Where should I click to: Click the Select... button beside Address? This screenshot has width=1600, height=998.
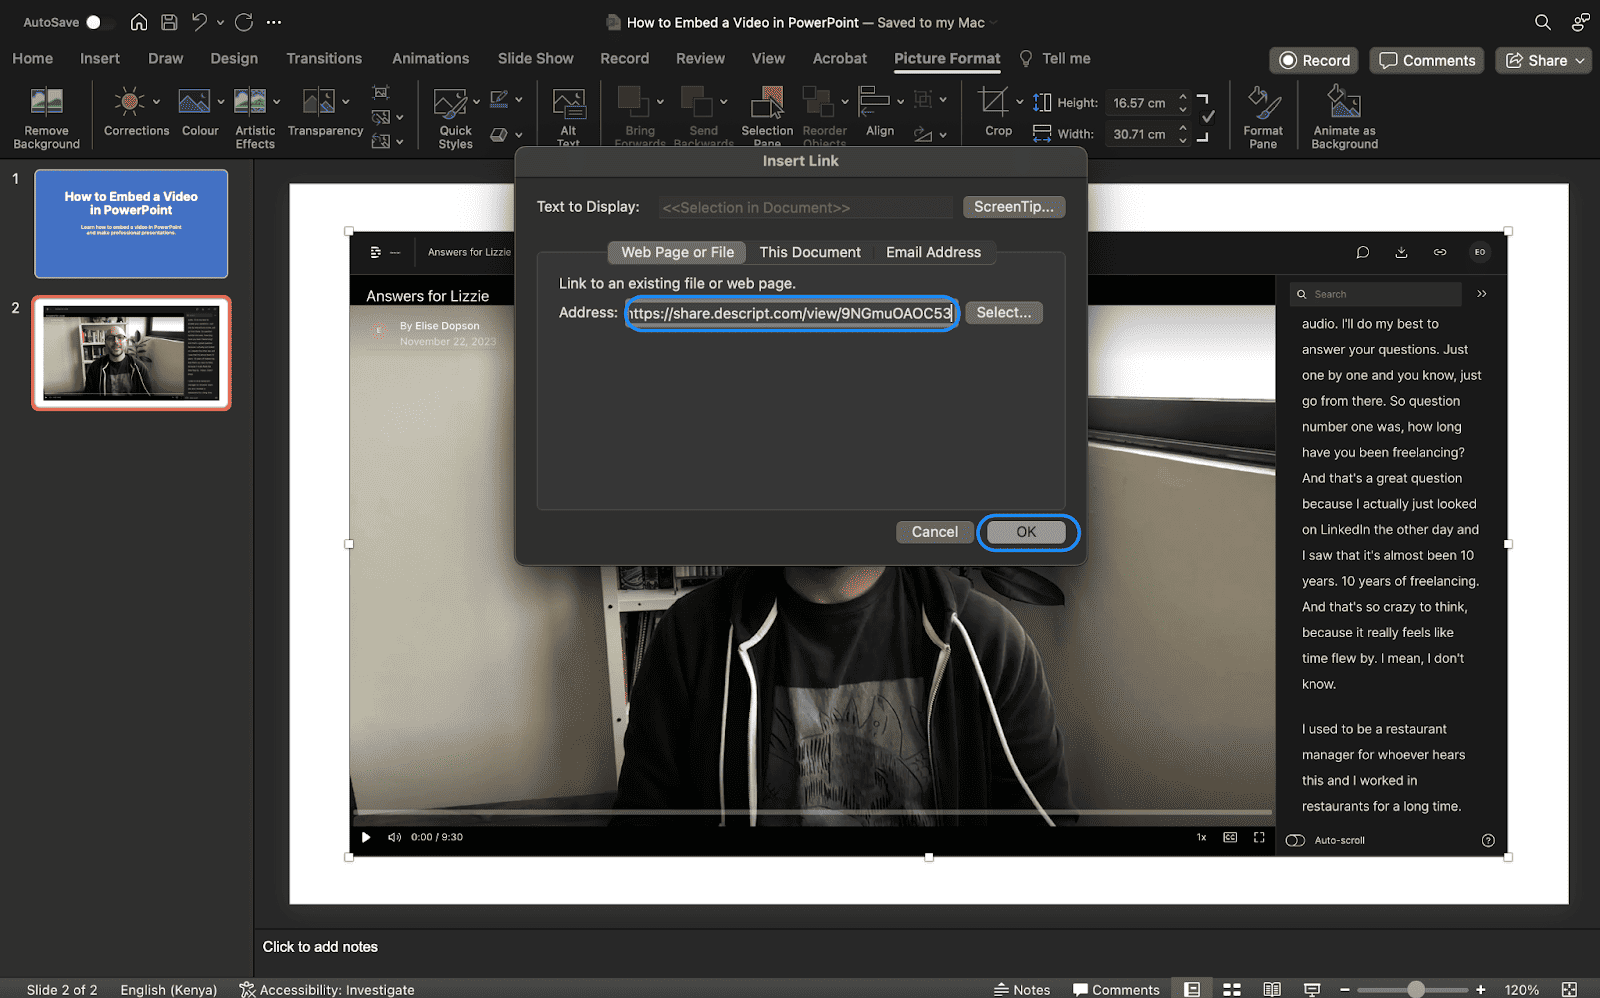tap(1003, 313)
